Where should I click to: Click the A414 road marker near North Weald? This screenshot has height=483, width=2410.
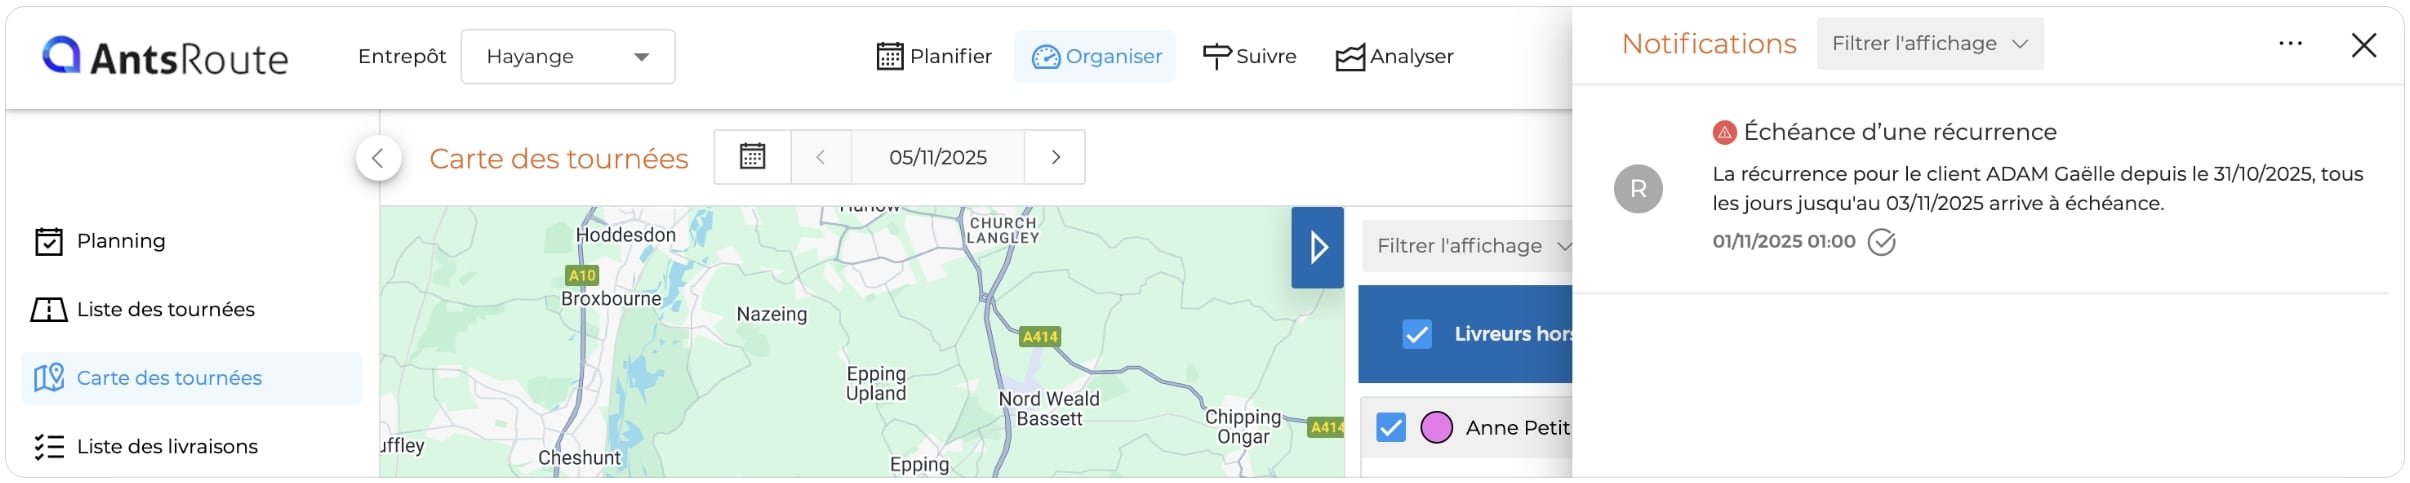(1040, 337)
